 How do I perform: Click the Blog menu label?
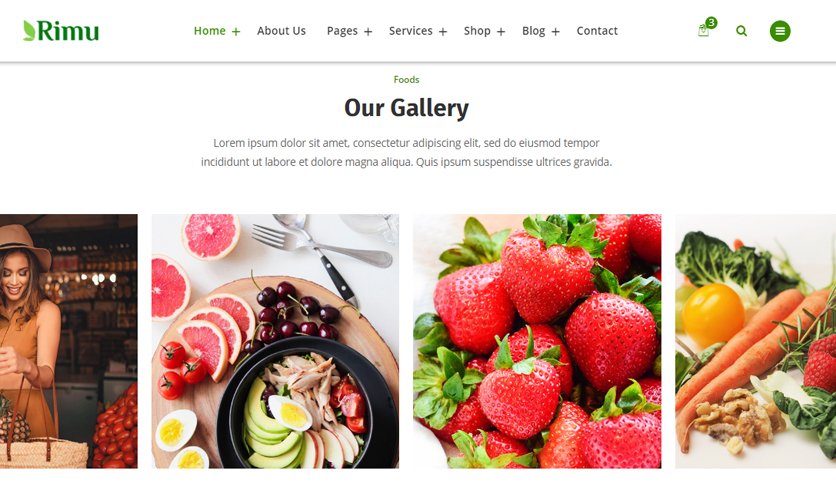coord(533,31)
